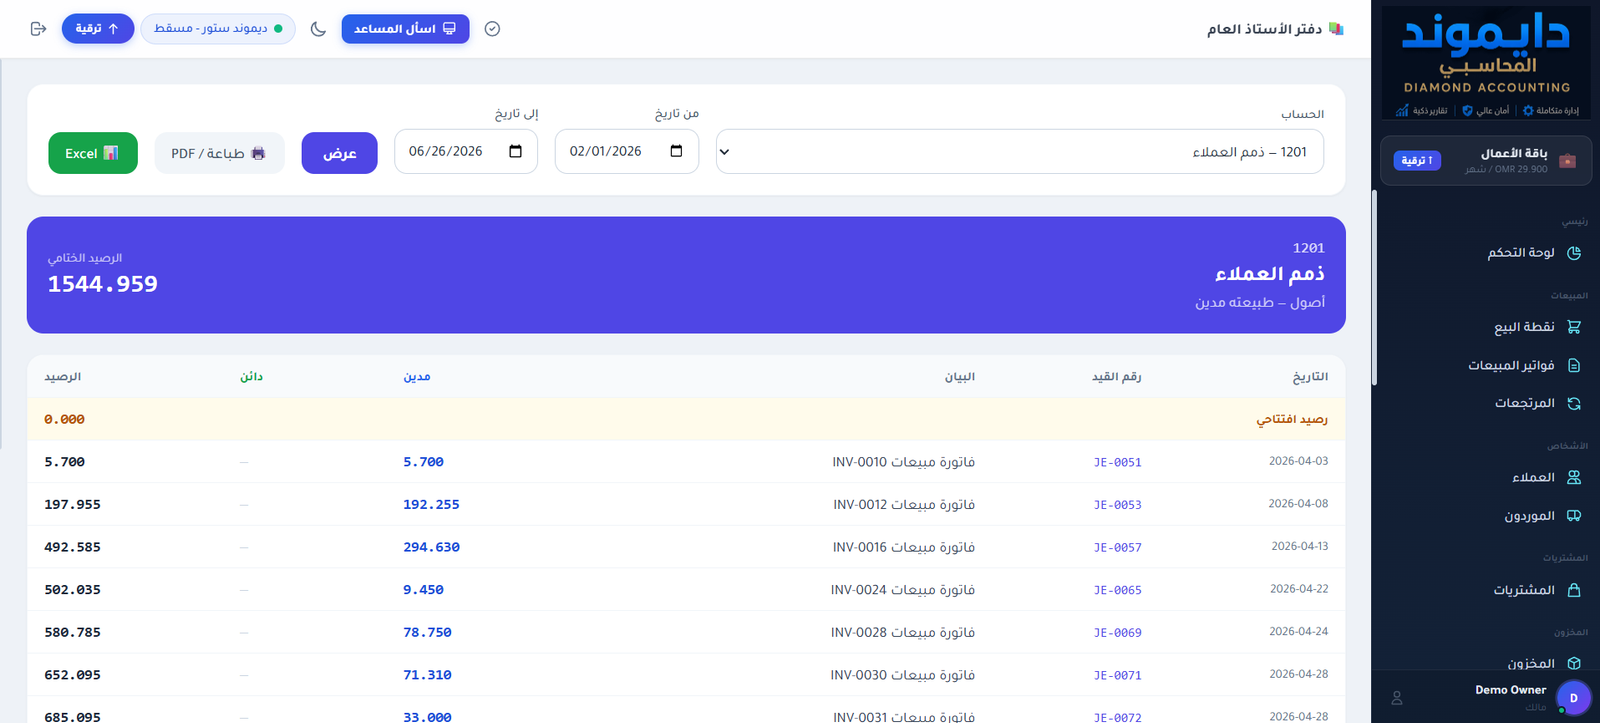Click the logout icon in top bar
Image resolution: width=1600 pixels, height=723 pixels.
coord(39,29)
